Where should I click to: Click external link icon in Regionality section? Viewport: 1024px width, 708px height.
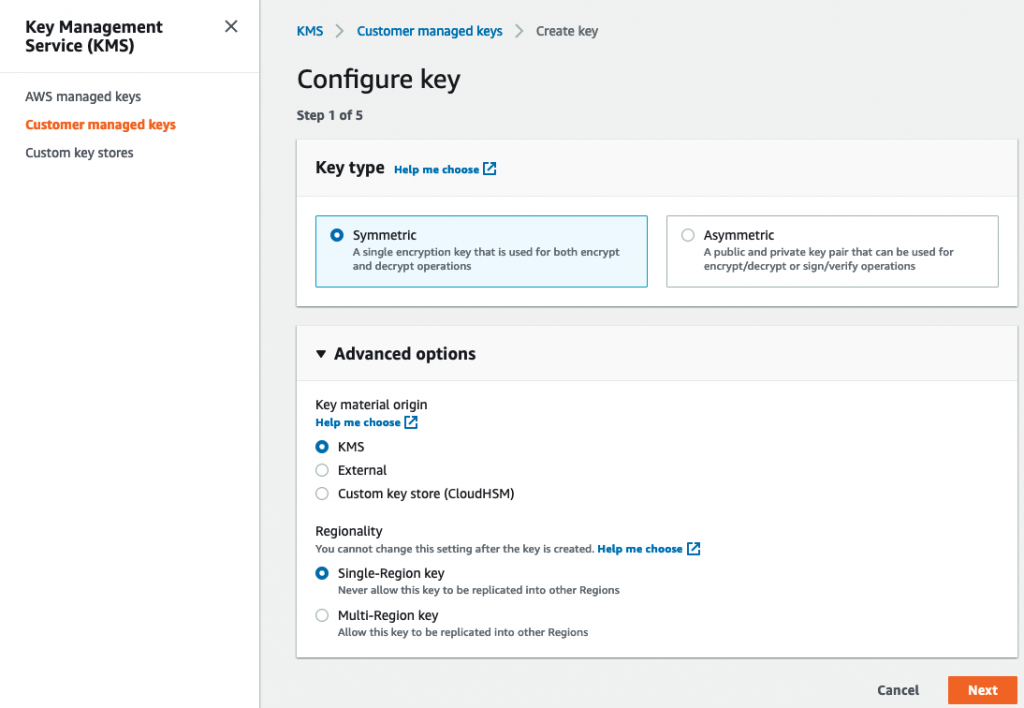693,549
